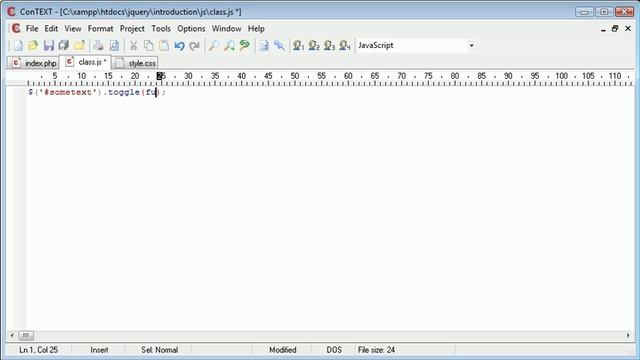Screen dimensions: 640x360
Task: Paste from the clipboard icon
Action: [164, 45]
